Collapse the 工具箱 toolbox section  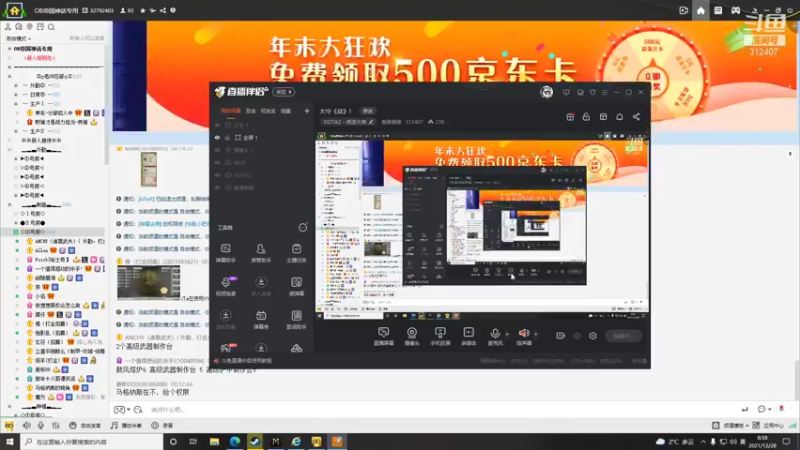pyautogui.click(x=303, y=228)
